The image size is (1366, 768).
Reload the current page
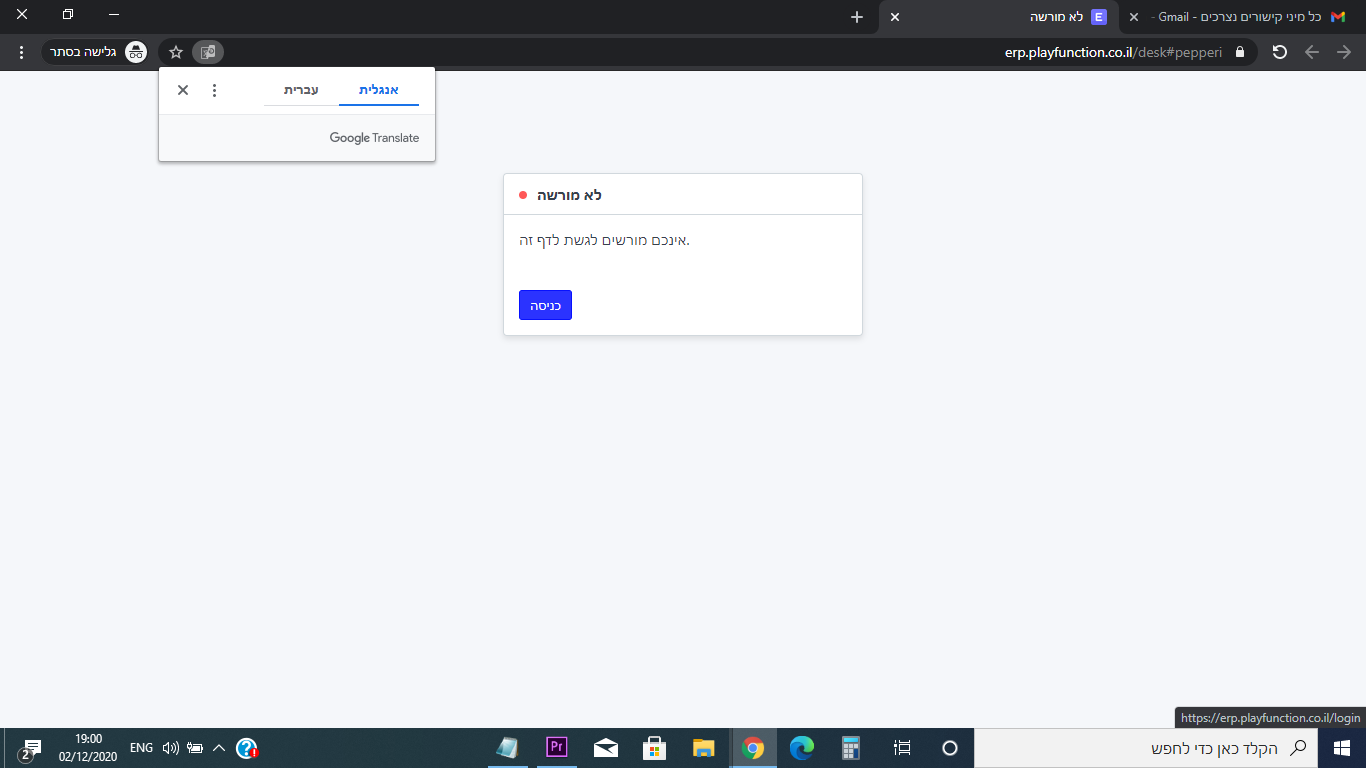pos(1280,52)
